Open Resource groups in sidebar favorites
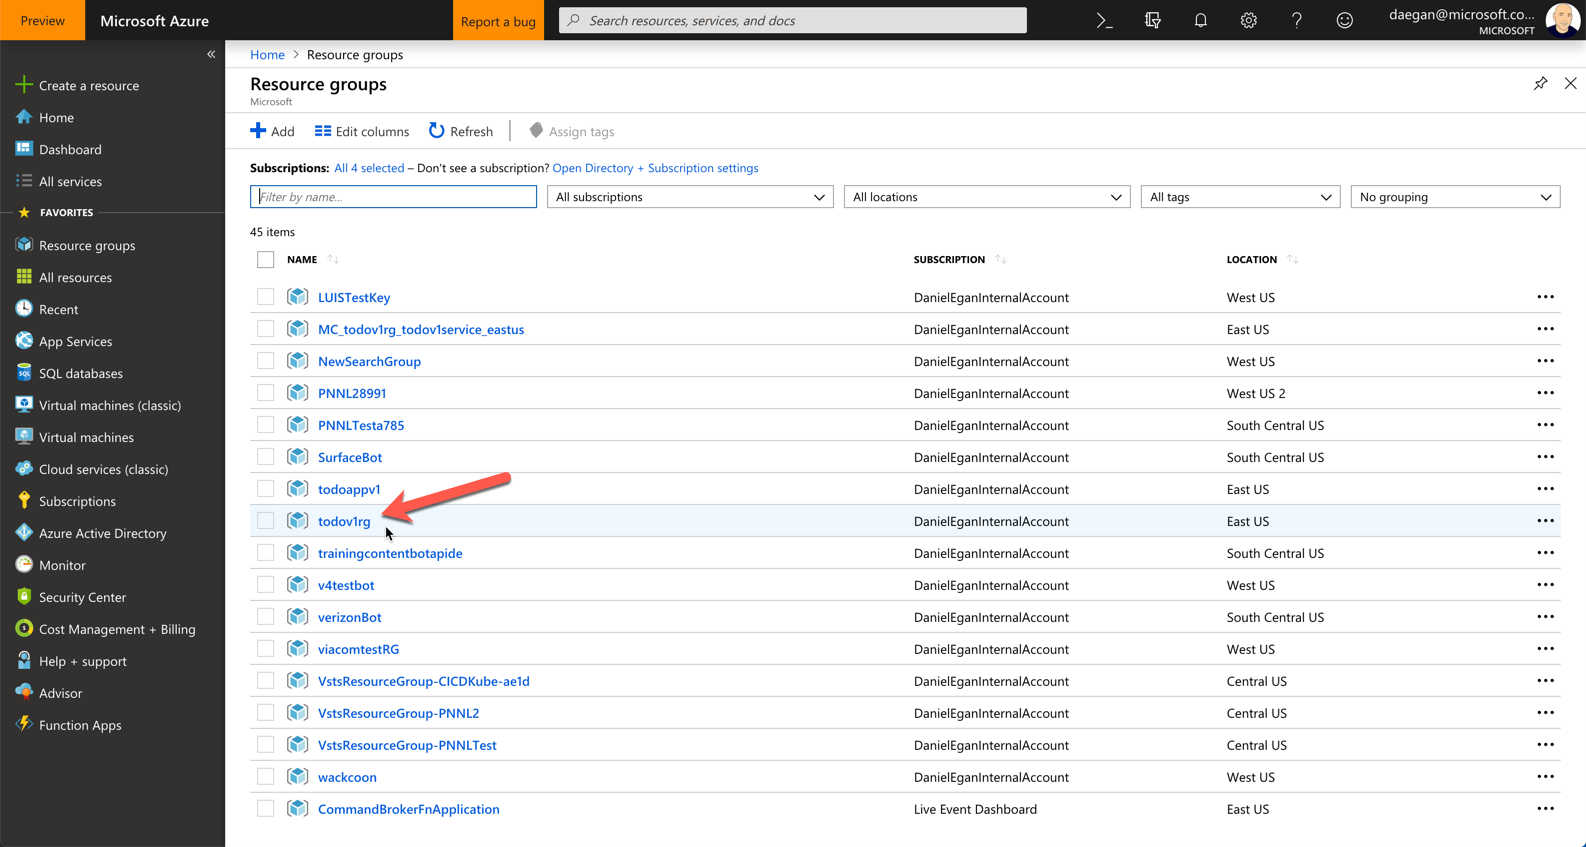Image resolution: width=1586 pixels, height=847 pixels. coord(86,245)
